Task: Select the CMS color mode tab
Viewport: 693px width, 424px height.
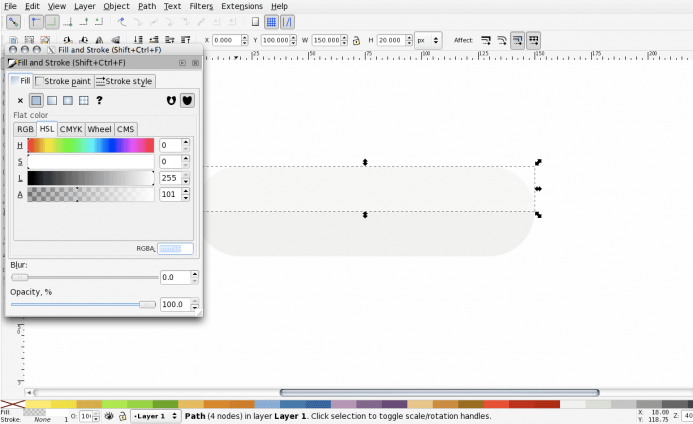Action: 126,129
